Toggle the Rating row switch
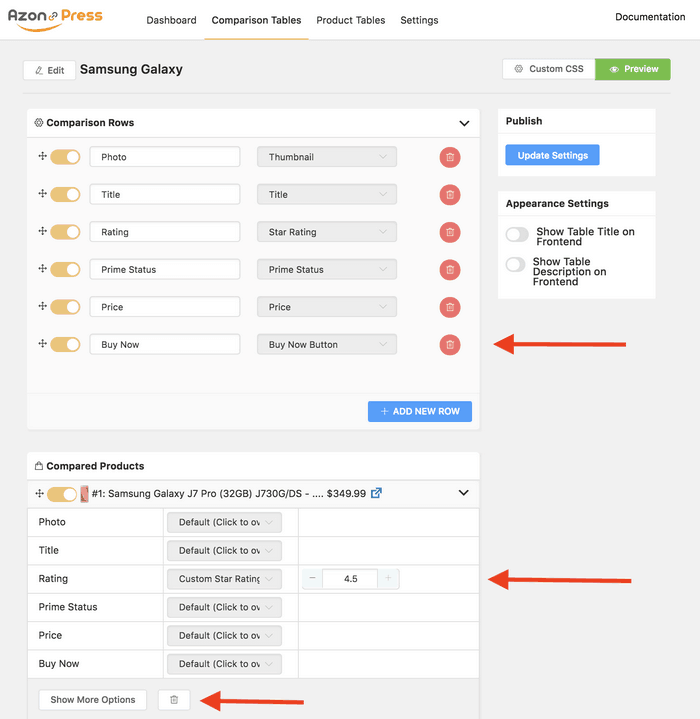Screen dimensions: 700x719 (65, 232)
